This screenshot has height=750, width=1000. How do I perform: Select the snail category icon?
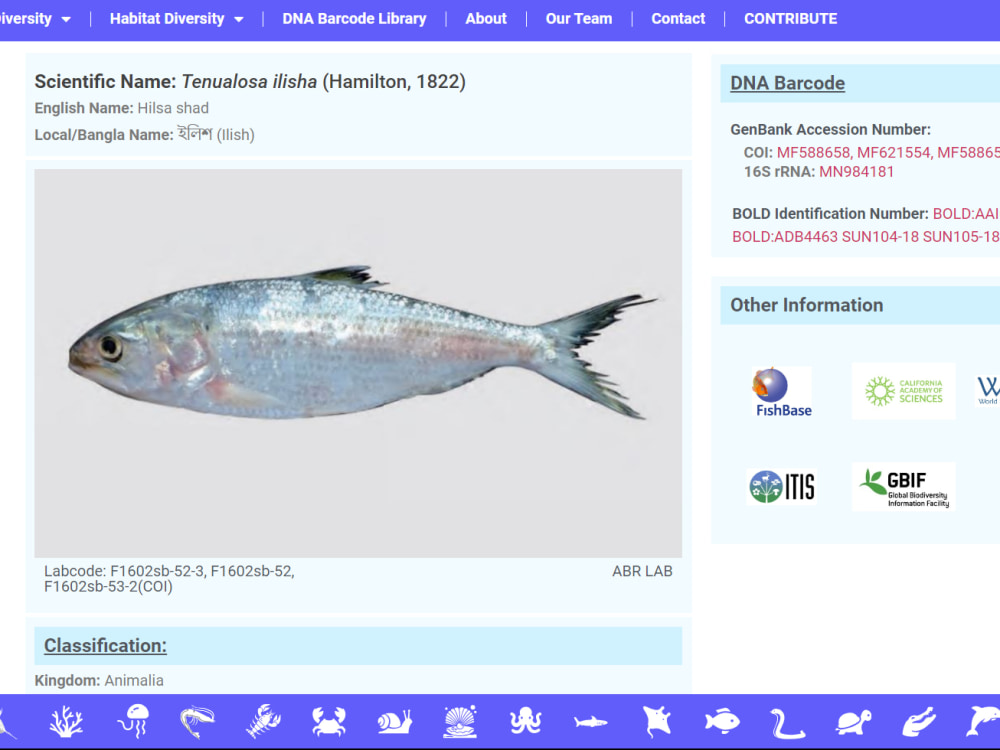tap(395, 722)
